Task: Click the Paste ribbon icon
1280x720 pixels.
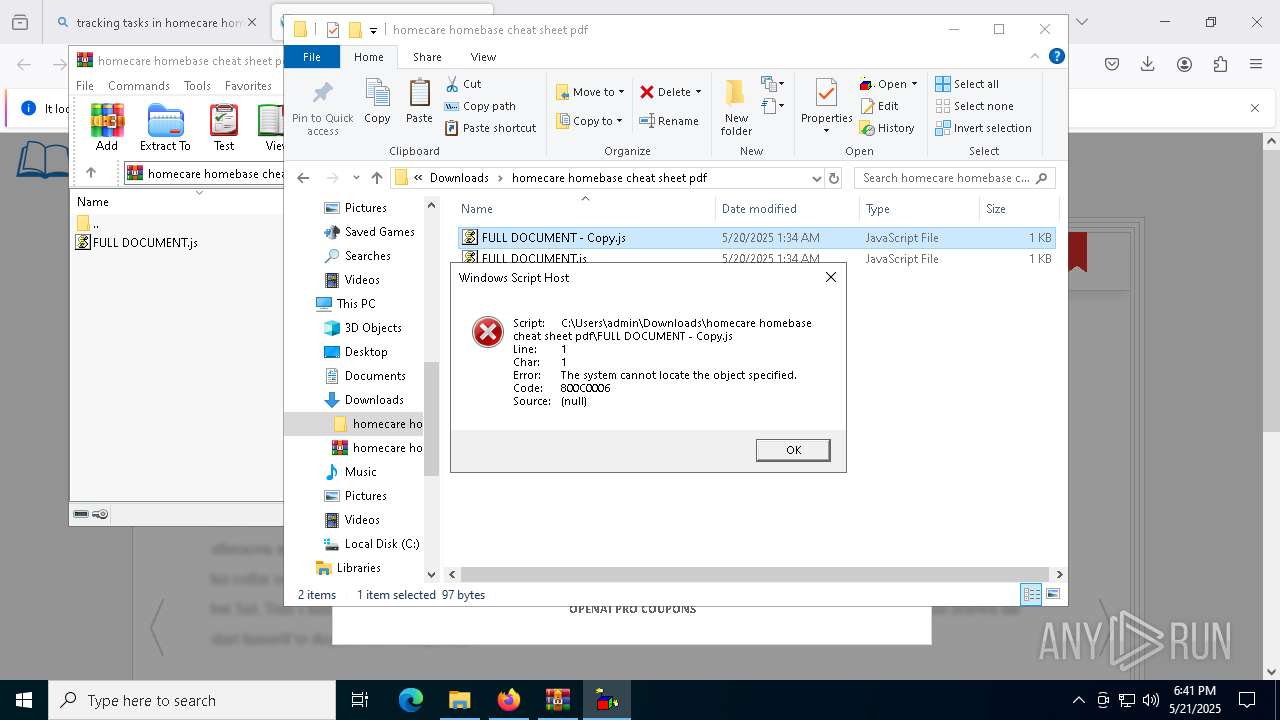Action: click(x=419, y=102)
